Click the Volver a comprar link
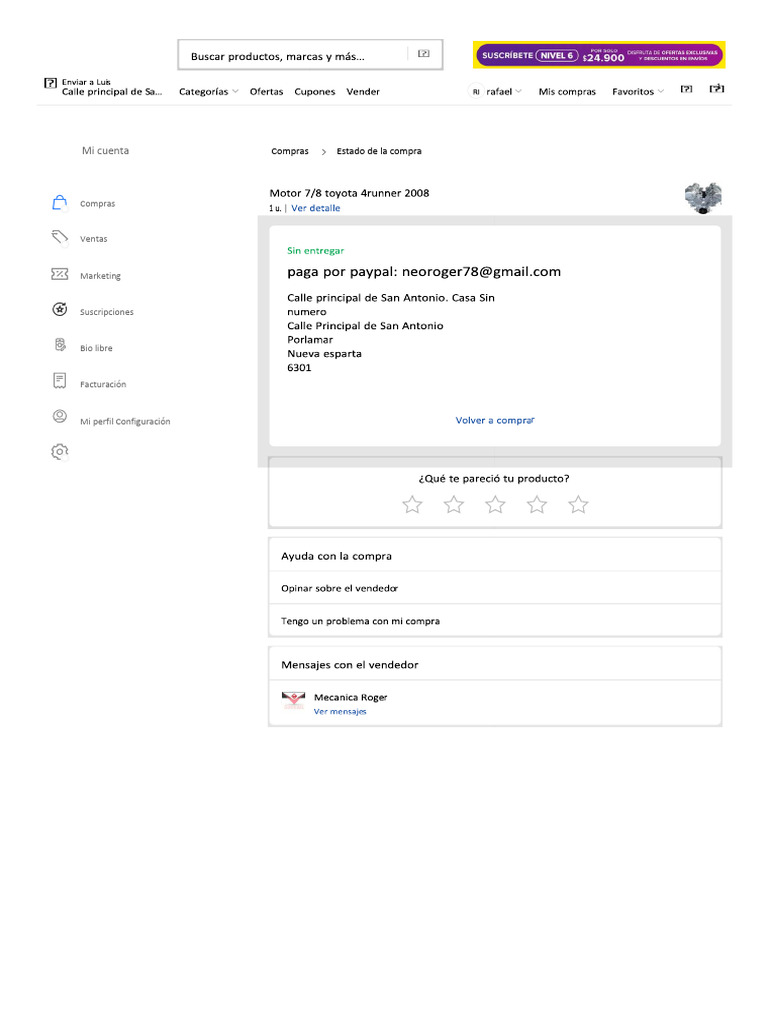The image size is (768, 1024). (495, 421)
